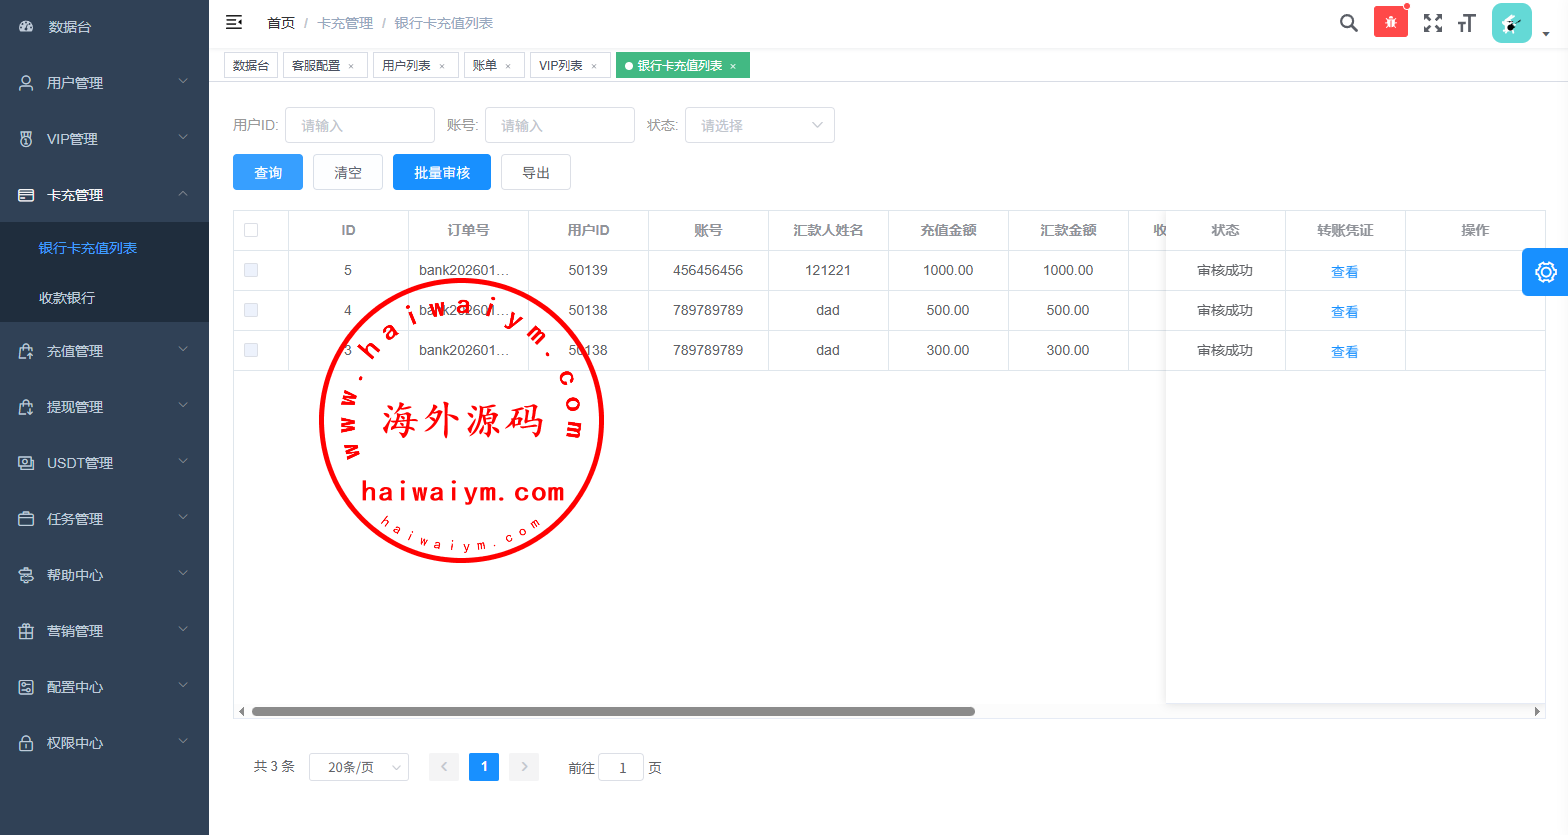
Task: Select 收款银行 in the sidebar submenu
Action: [67, 298]
